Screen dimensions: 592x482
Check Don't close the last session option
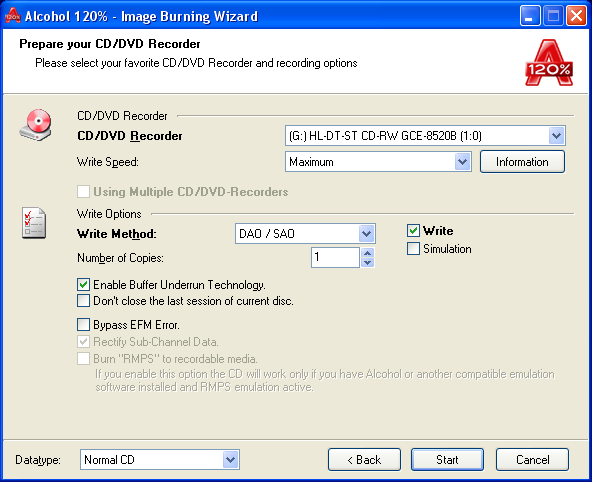[83, 301]
